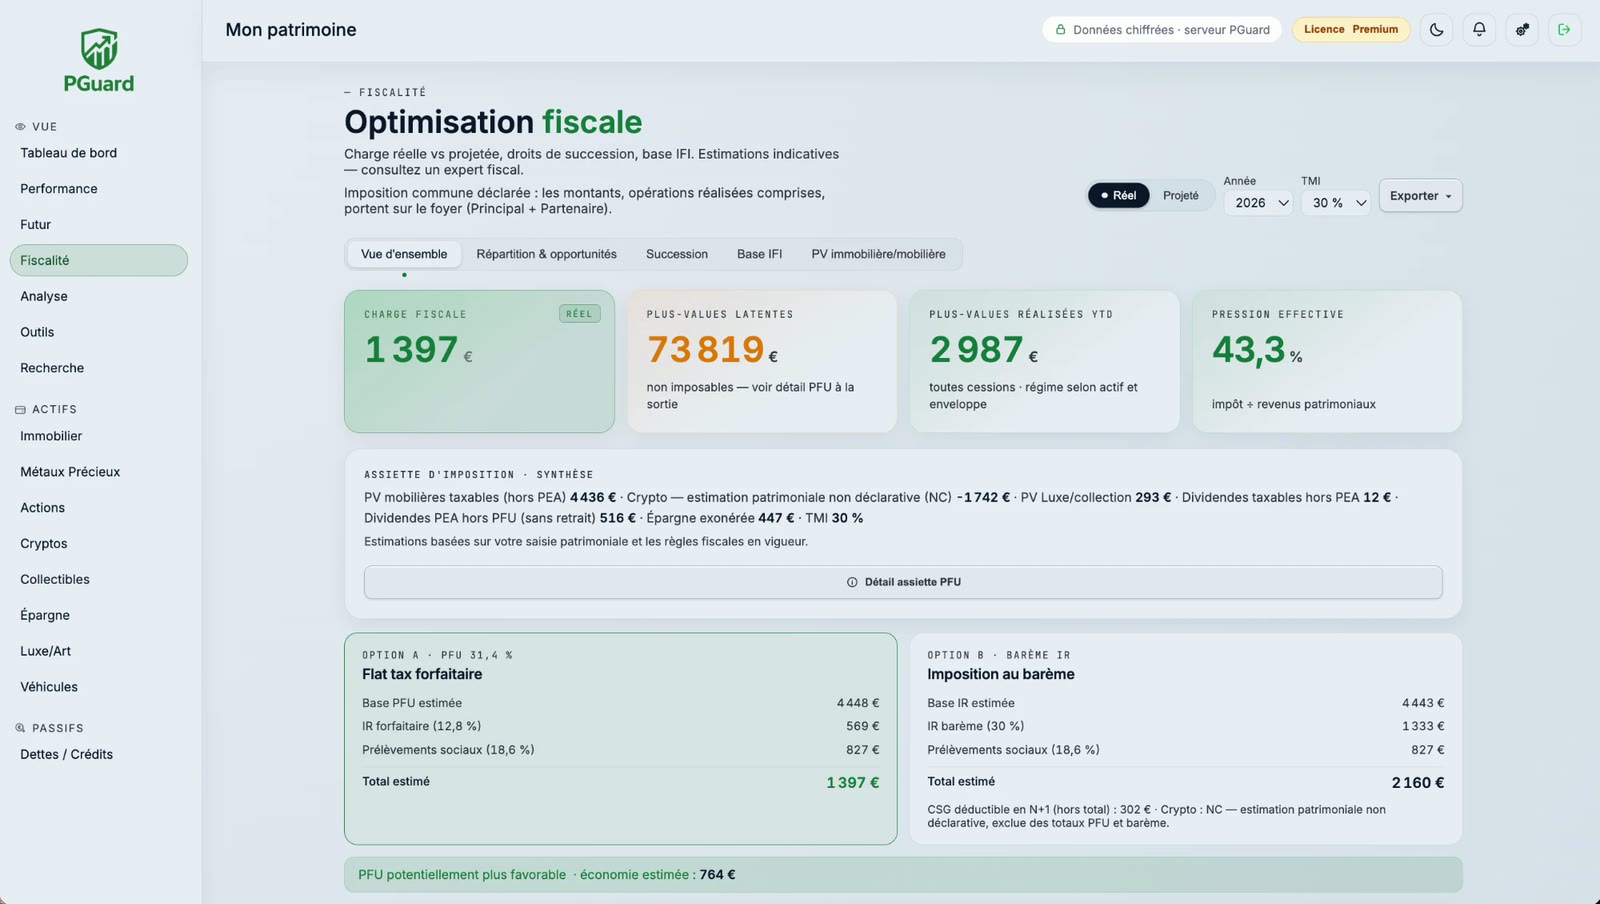This screenshot has width=1600, height=904.
Task: Click the Plus-values latentes card
Action: tap(761, 361)
